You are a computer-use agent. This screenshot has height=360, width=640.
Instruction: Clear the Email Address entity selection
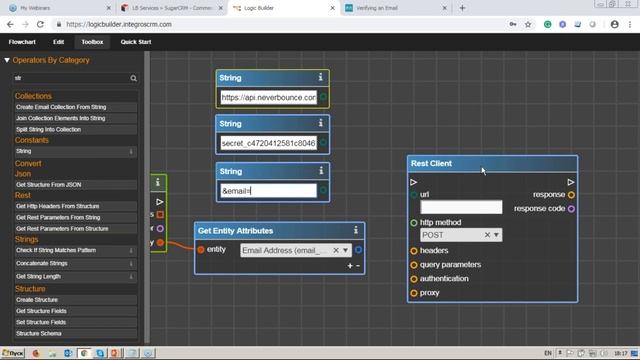tap(336, 250)
